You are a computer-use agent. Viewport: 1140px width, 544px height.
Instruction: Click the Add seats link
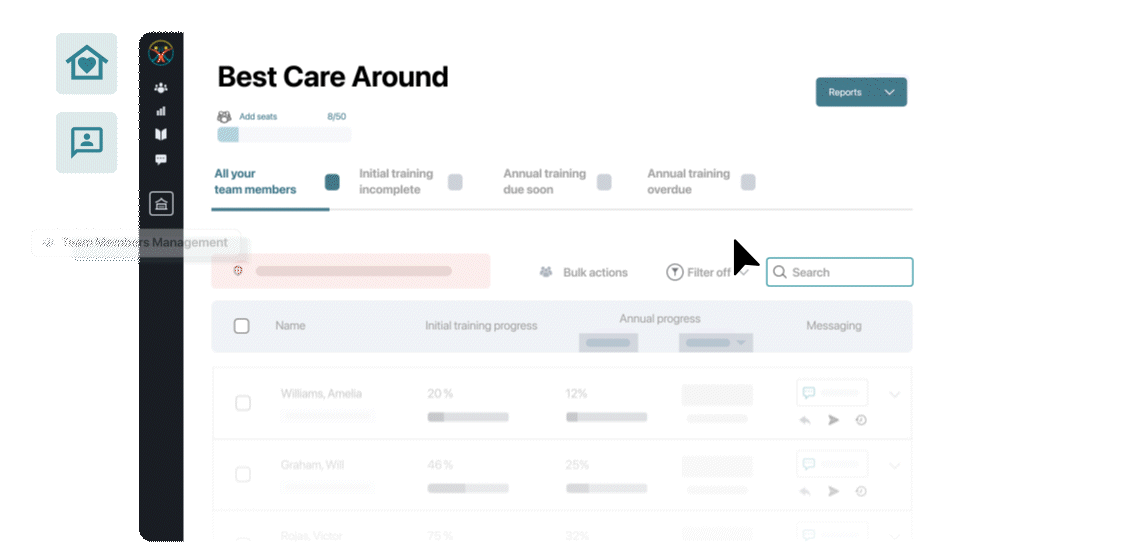pyautogui.click(x=258, y=117)
